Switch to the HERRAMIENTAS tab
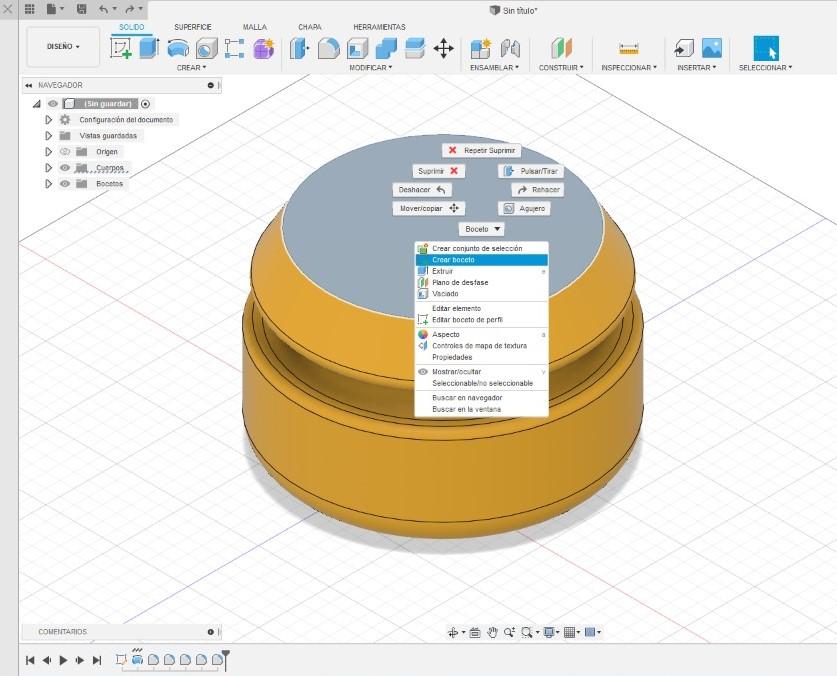Screen dimensions: 837x676 point(379,27)
